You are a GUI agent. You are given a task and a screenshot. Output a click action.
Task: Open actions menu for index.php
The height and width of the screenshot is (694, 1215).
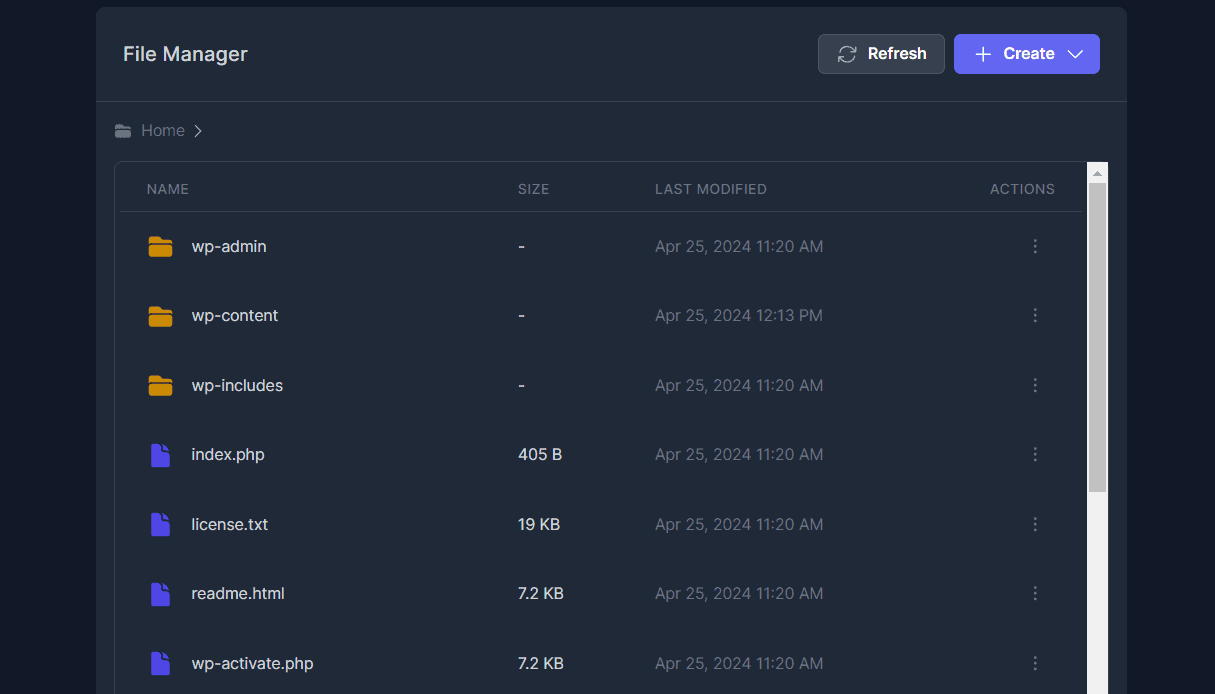point(1035,455)
